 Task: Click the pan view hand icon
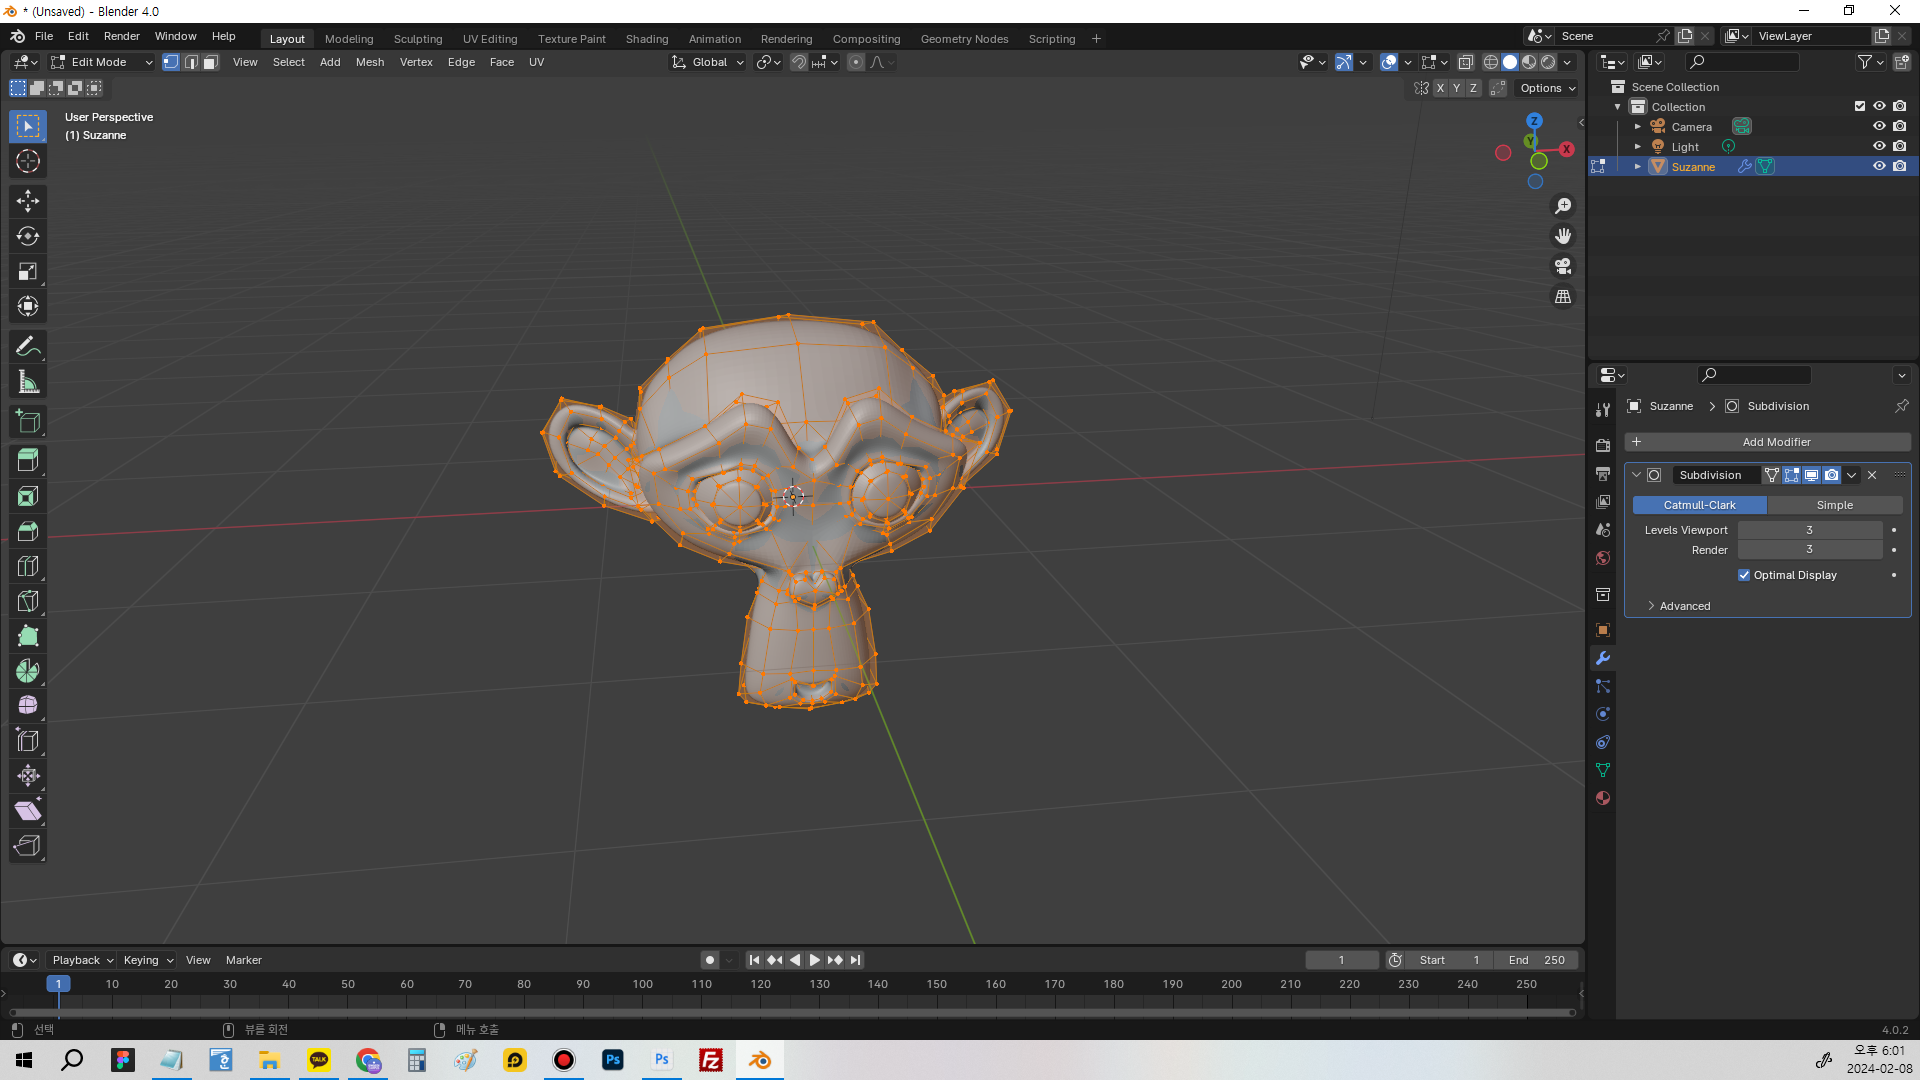pos(1563,236)
